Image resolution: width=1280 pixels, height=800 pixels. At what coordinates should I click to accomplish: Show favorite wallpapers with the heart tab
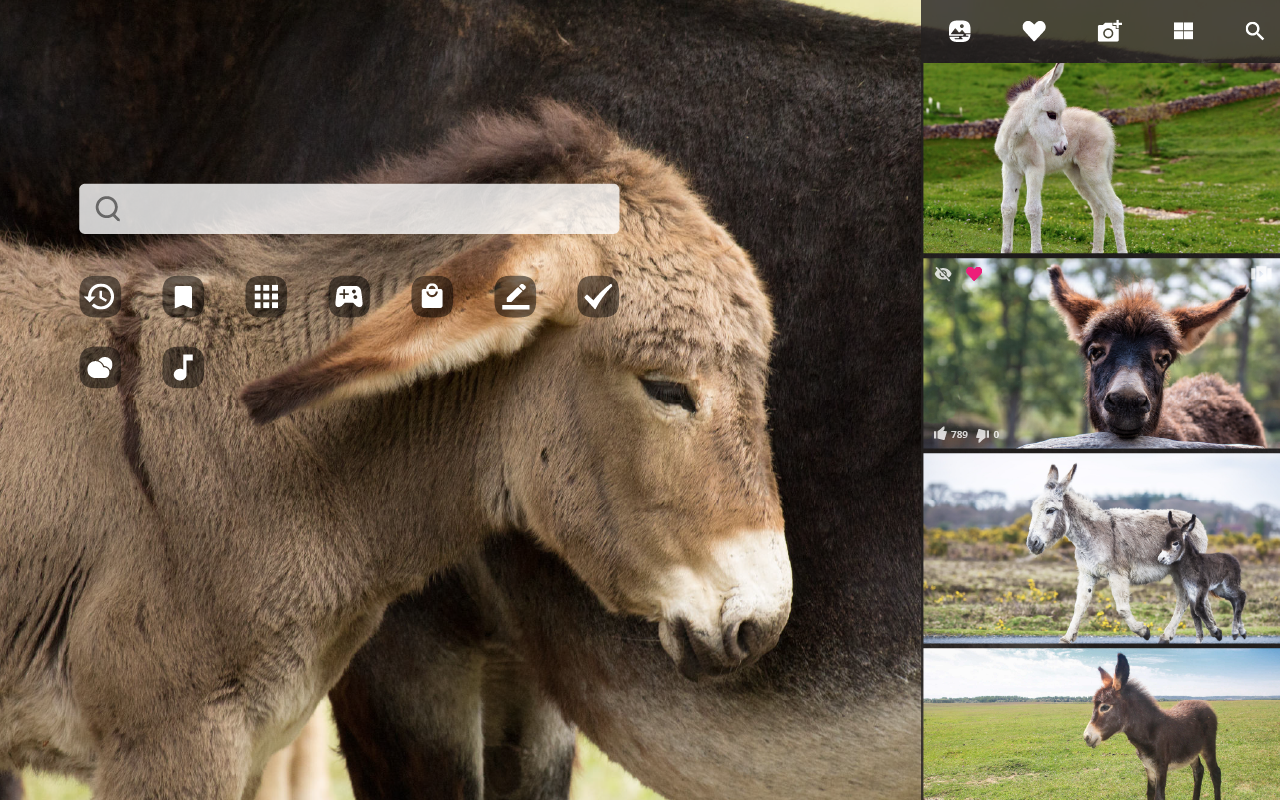click(x=1034, y=31)
